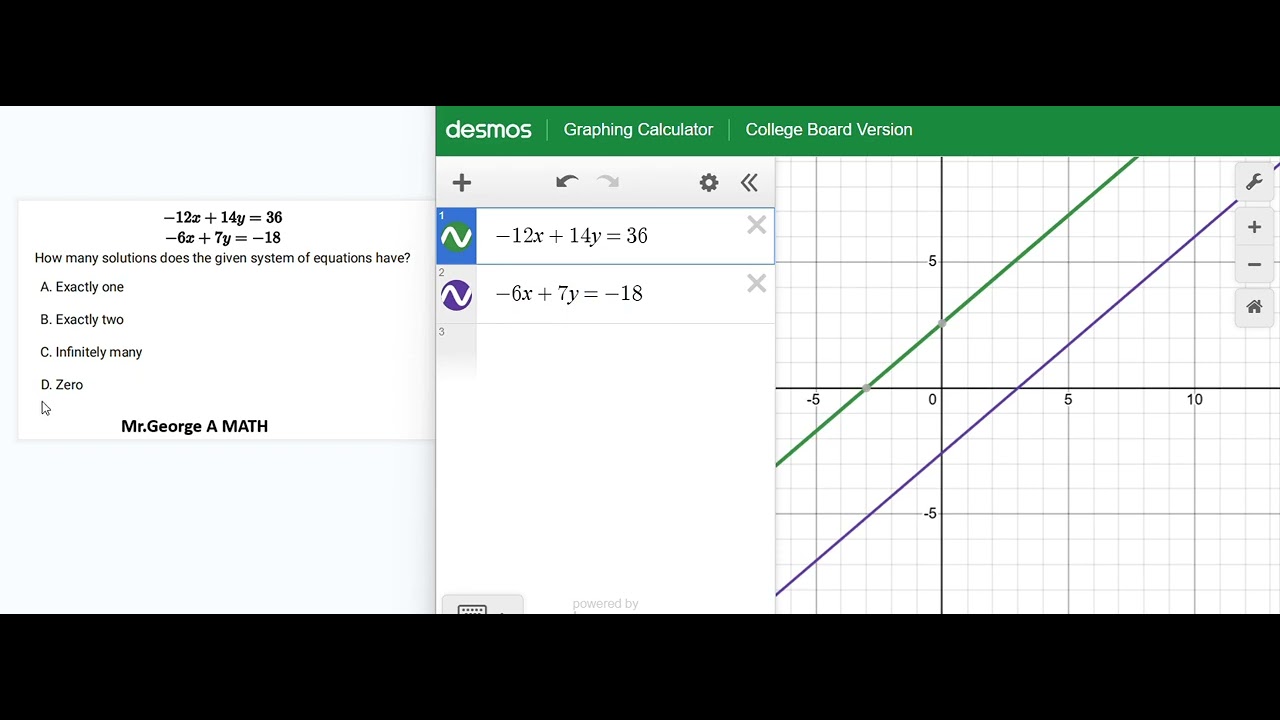Click the green line y-intercept point
The width and height of the screenshot is (1280, 720).
(x=942, y=323)
